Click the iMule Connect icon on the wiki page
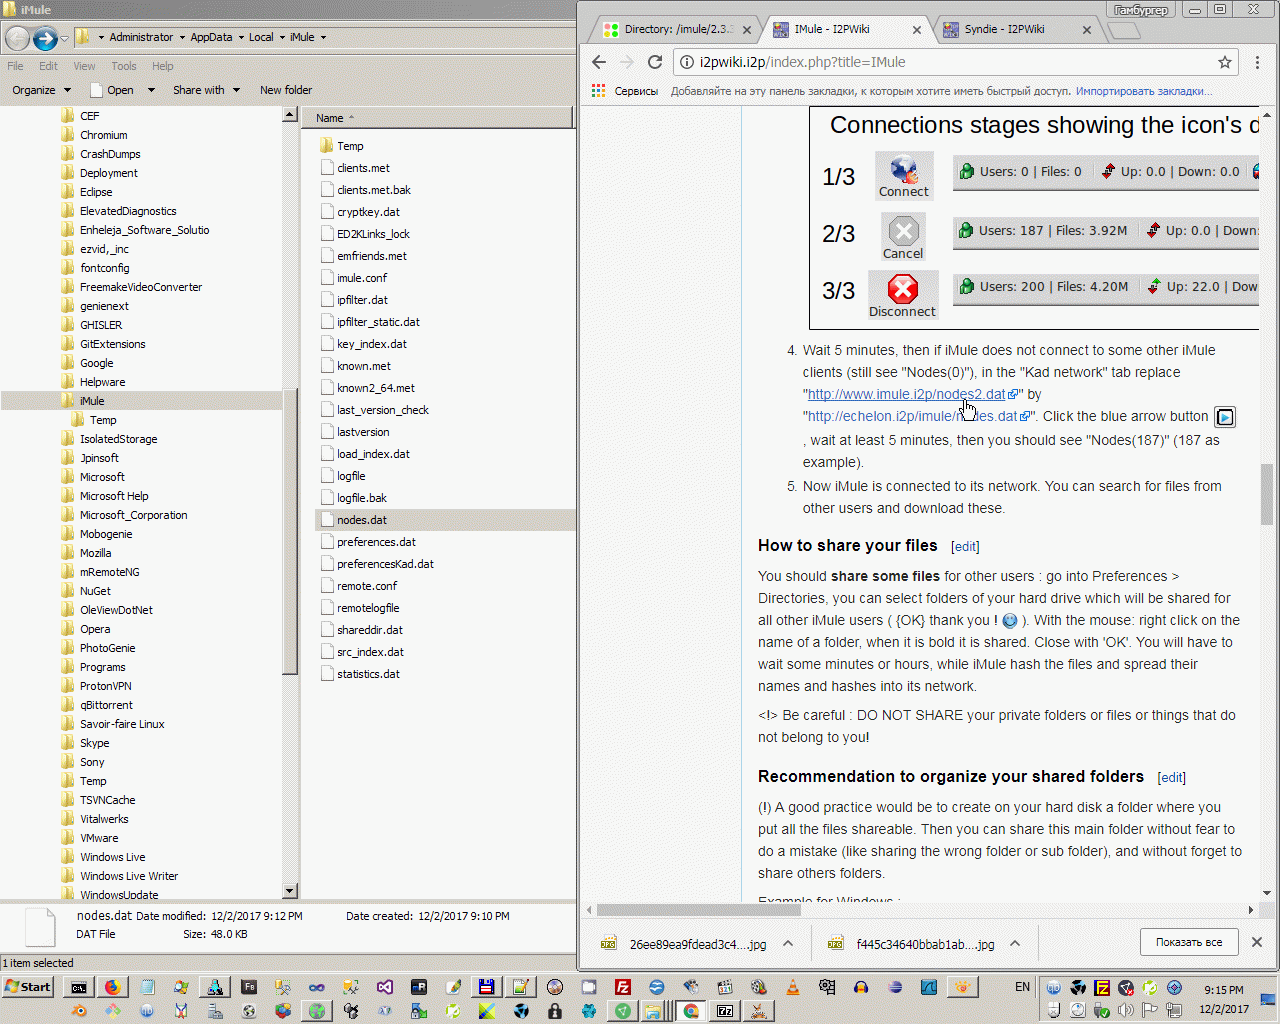Viewport: 1280px width, 1024px height. point(904,176)
